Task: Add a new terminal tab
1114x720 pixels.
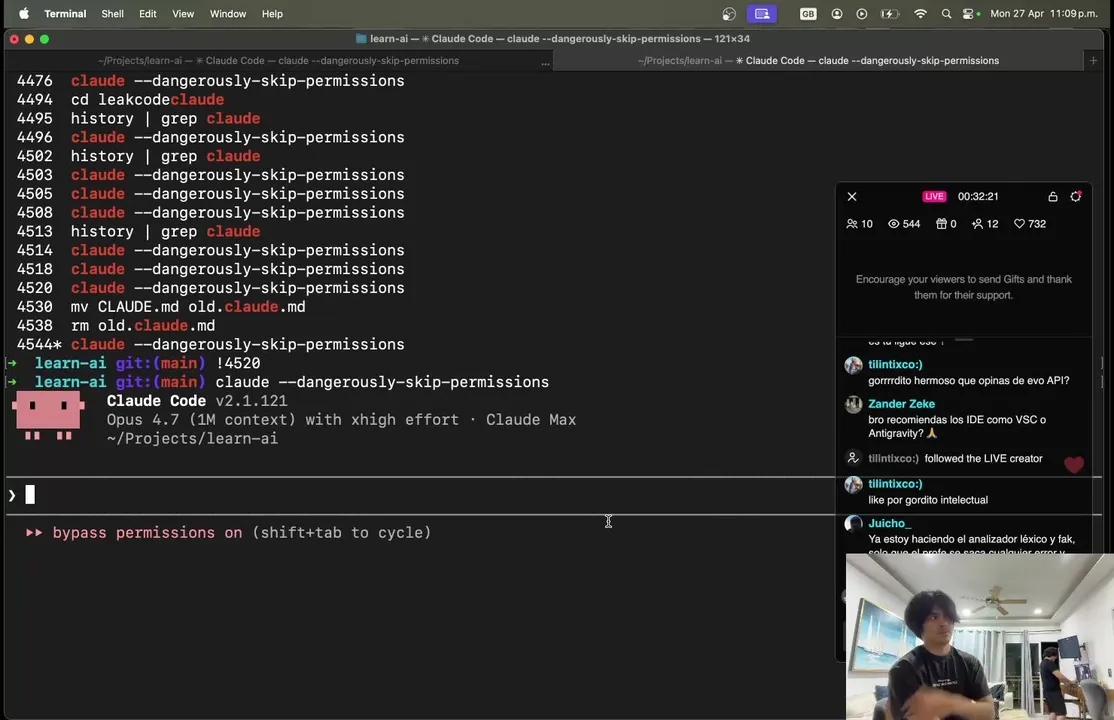Action: [x=1093, y=60]
